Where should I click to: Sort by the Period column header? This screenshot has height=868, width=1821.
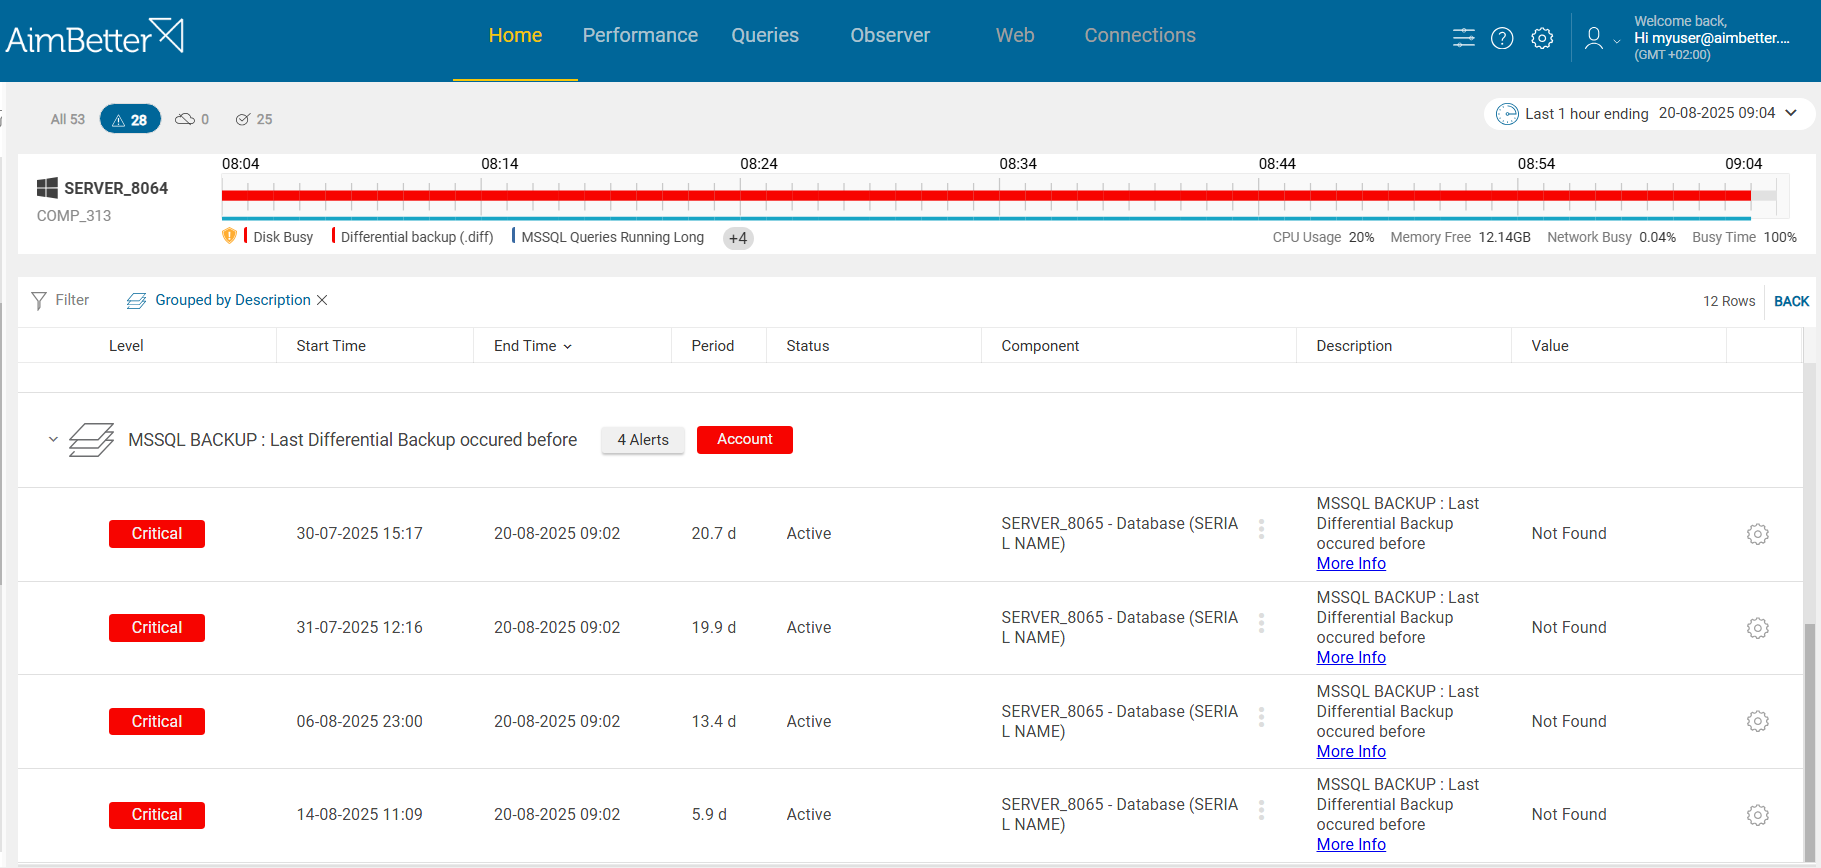click(712, 346)
